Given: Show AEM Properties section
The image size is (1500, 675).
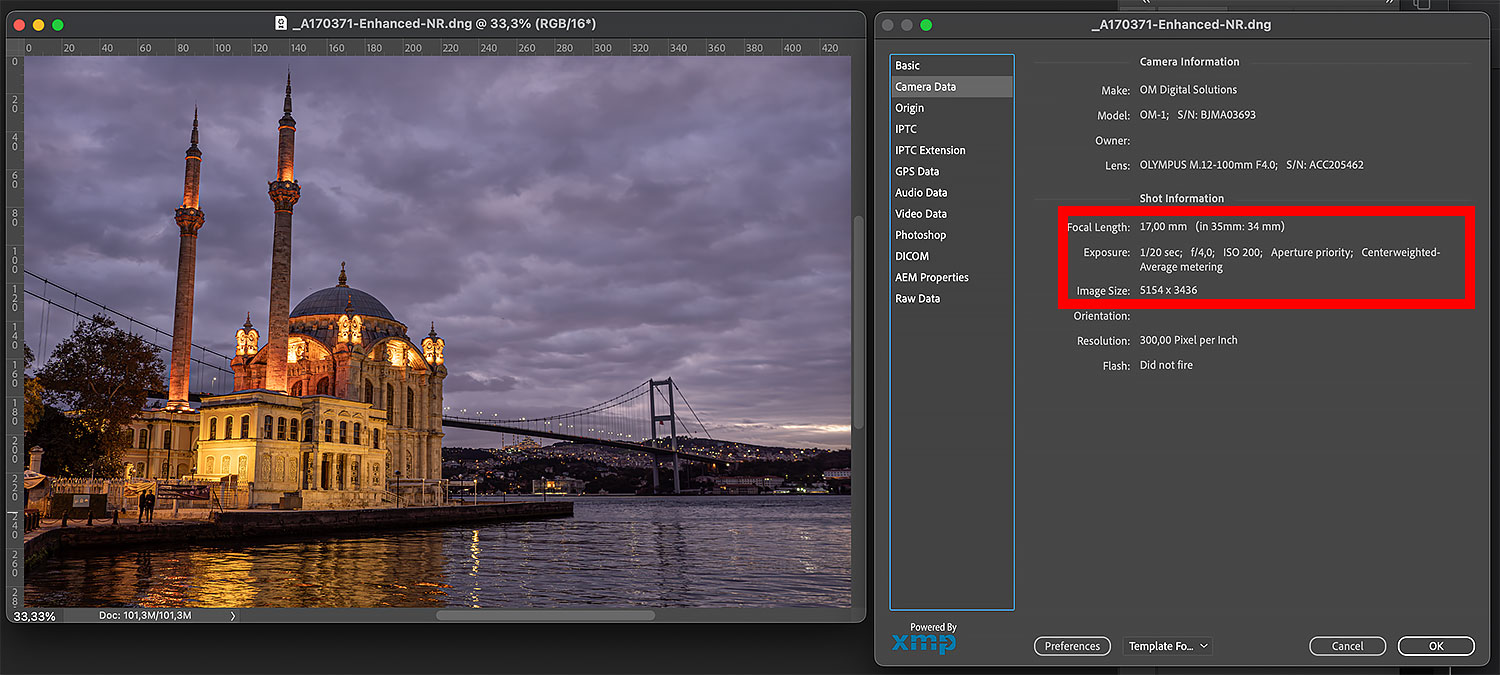Looking at the screenshot, I should click(932, 277).
